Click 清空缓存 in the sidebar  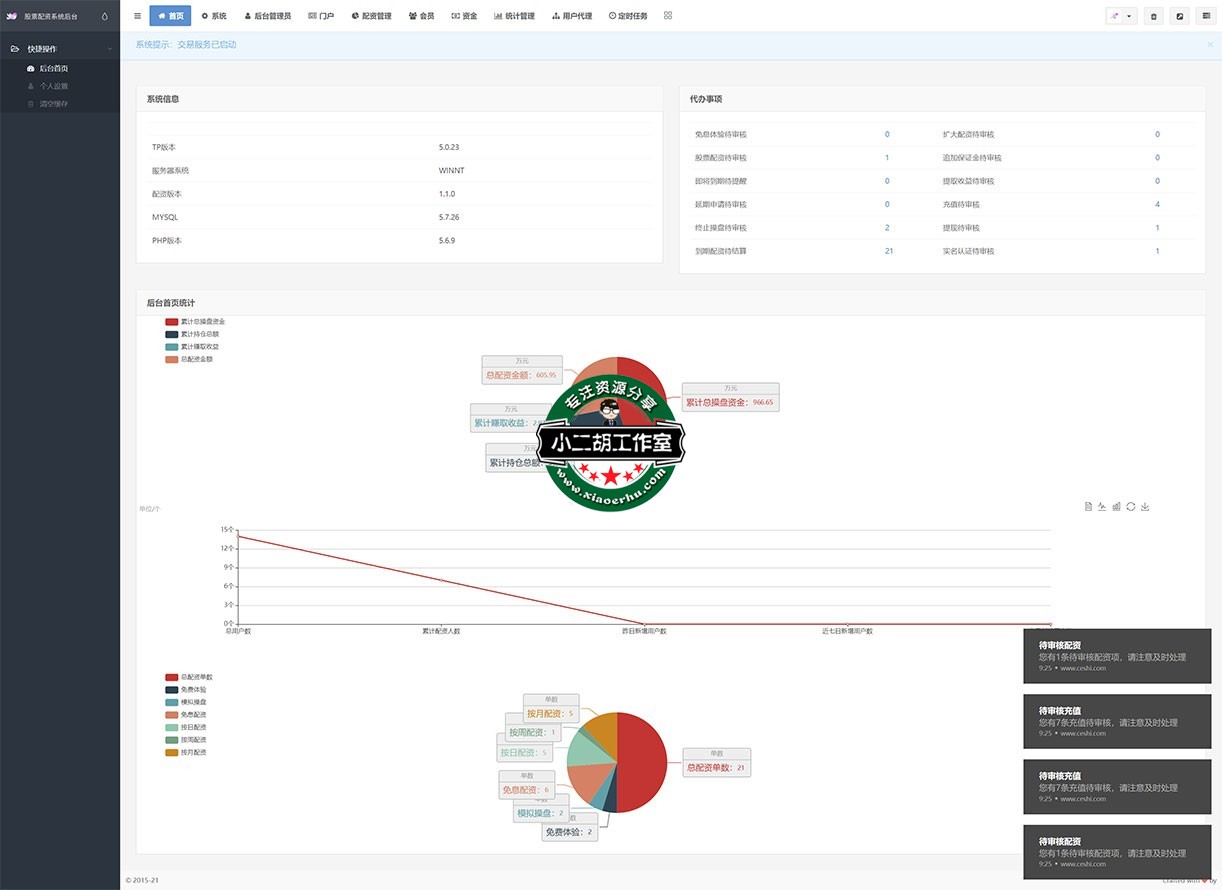click(x=53, y=104)
